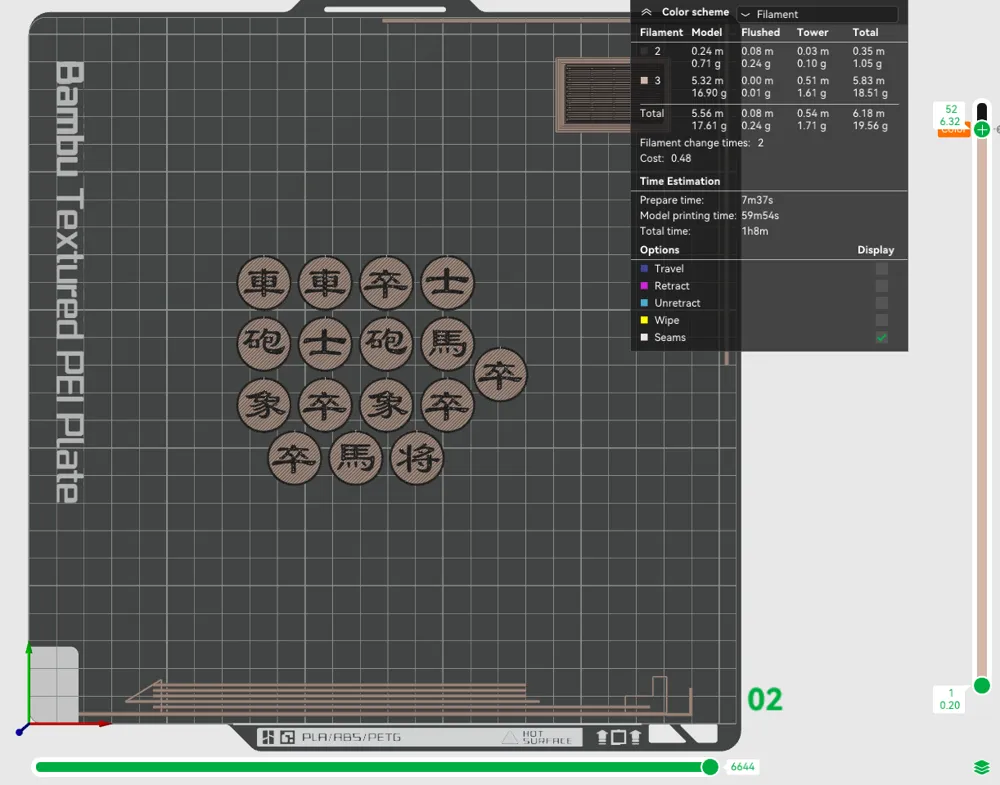Tick the Wipe display checkbox
The height and width of the screenshot is (785, 1000).
click(x=881, y=320)
